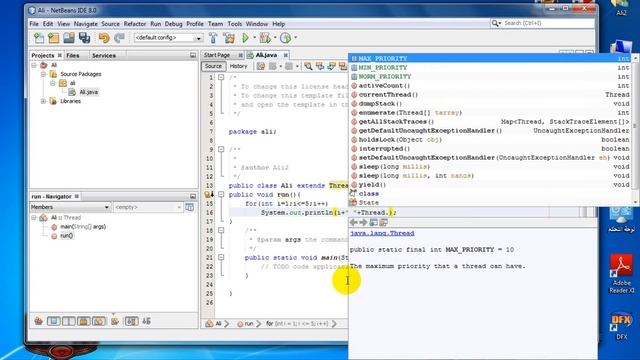Click the Adobe Reader XI desktop icon

click(x=621, y=273)
